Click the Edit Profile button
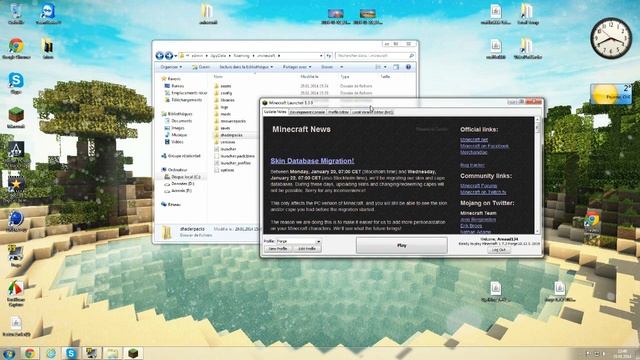 click(x=307, y=249)
